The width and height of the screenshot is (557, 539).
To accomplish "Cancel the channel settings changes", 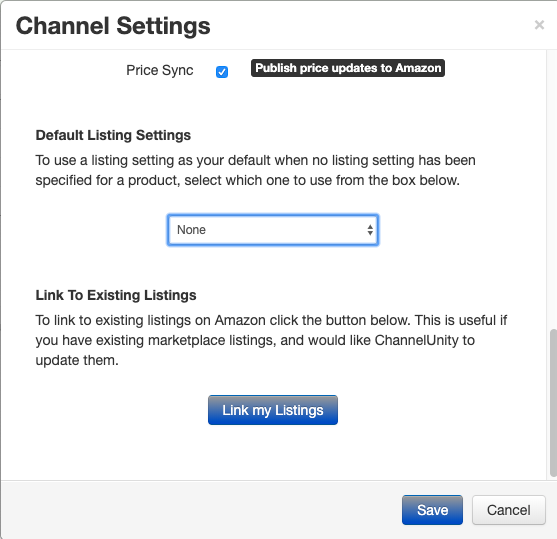I will (x=509, y=510).
